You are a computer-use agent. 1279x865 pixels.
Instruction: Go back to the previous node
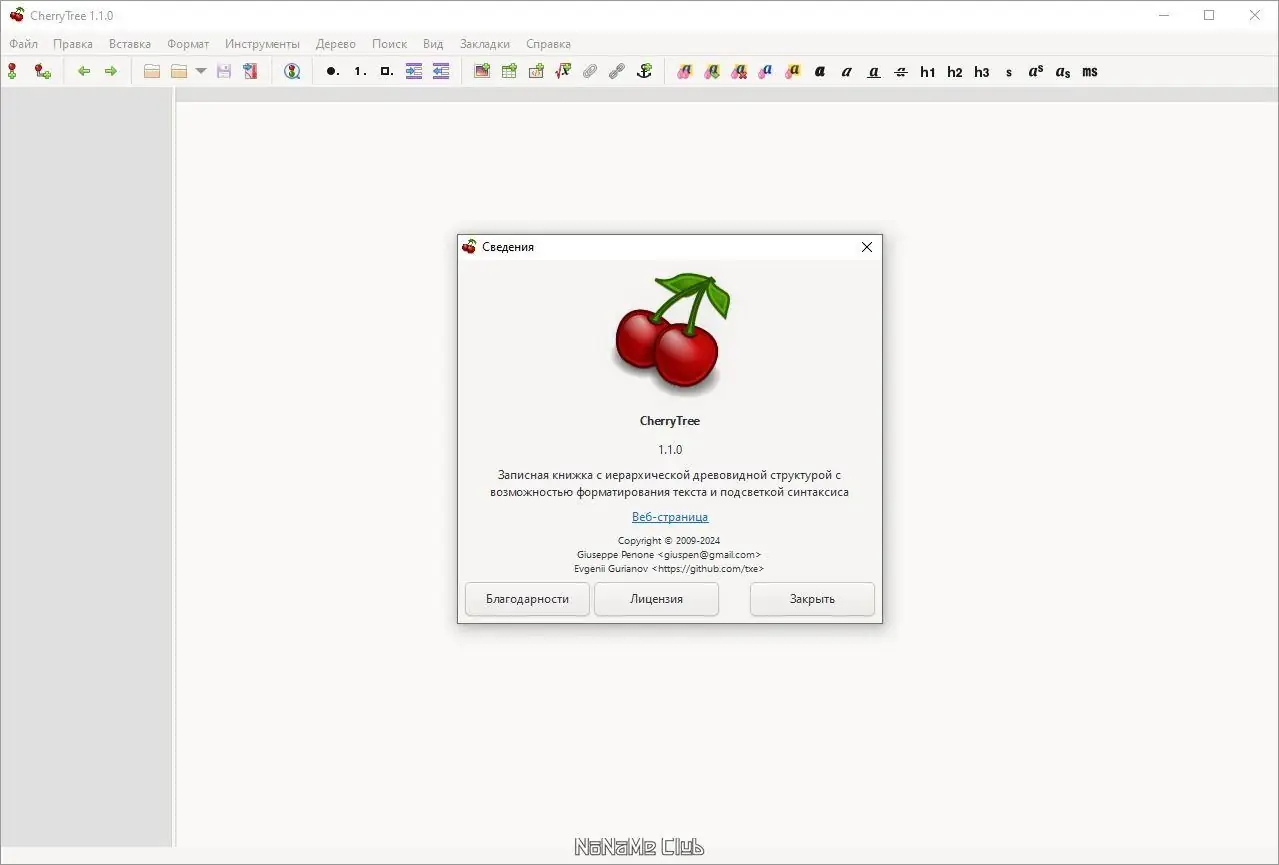pyautogui.click(x=84, y=71)
